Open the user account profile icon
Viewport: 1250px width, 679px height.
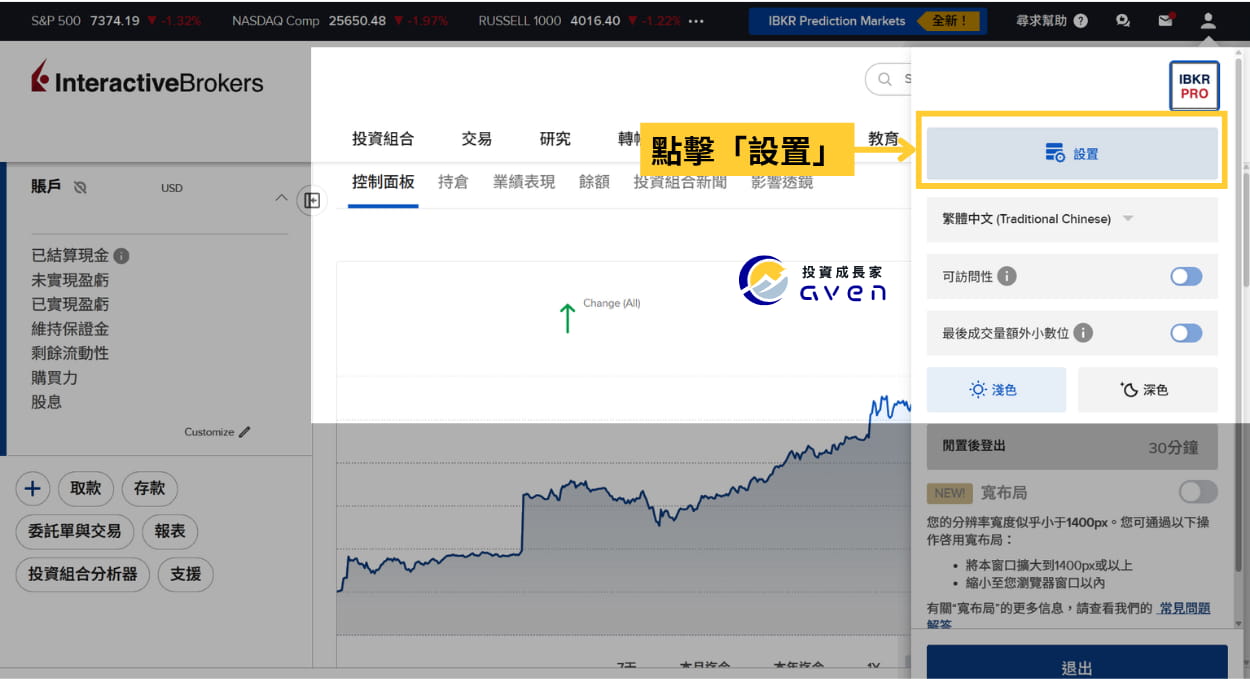point(1207,20)
